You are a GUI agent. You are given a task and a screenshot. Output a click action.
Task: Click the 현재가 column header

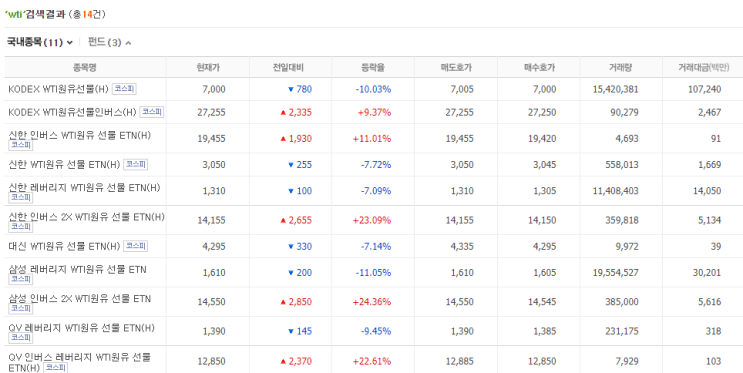click(x=208, y=67)
